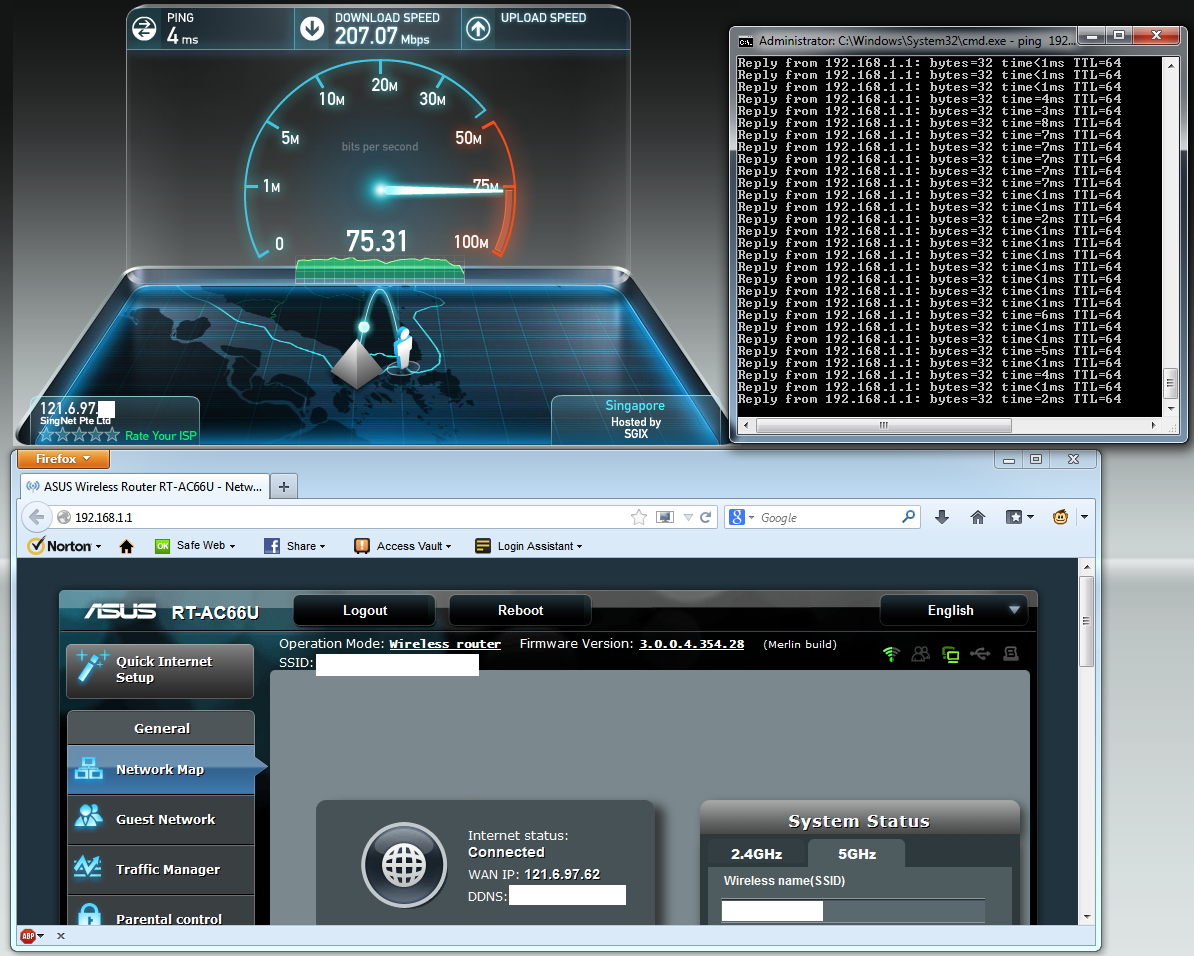Open the address bar history dropdown arrow

[688, 517]
